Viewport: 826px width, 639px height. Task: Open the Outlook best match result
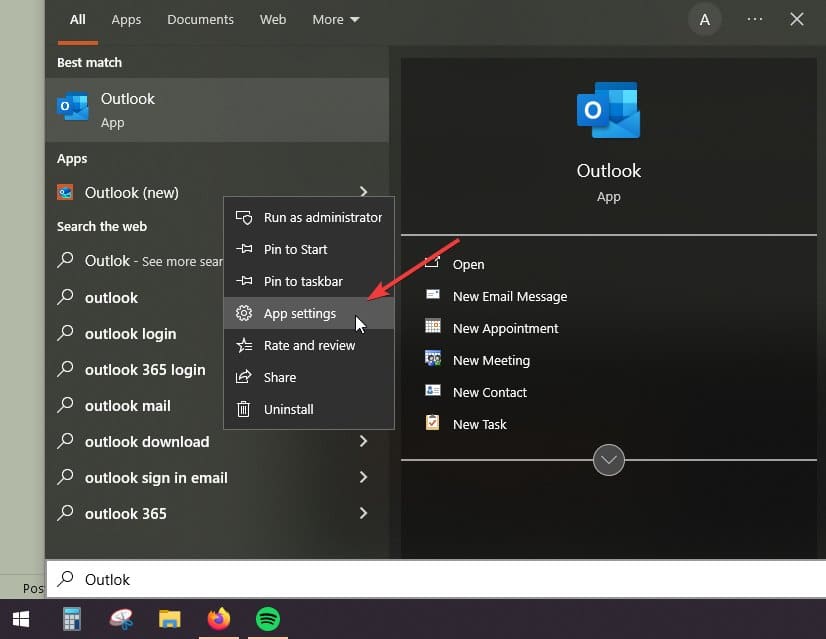[x=217, y=110]
